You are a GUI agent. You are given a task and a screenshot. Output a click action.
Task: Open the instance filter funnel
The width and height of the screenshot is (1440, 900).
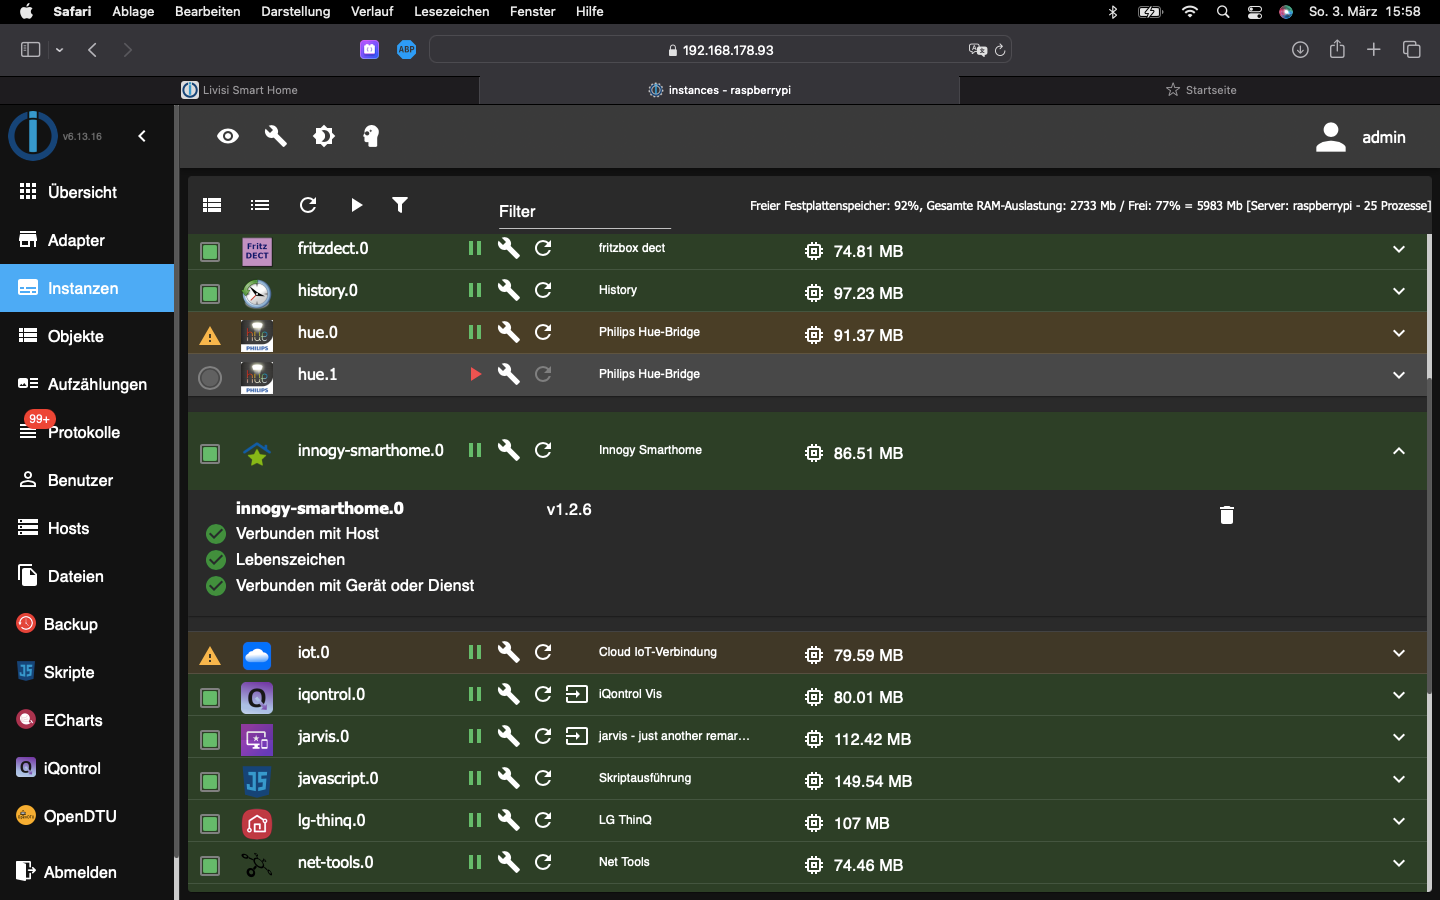tap(400, 205)
